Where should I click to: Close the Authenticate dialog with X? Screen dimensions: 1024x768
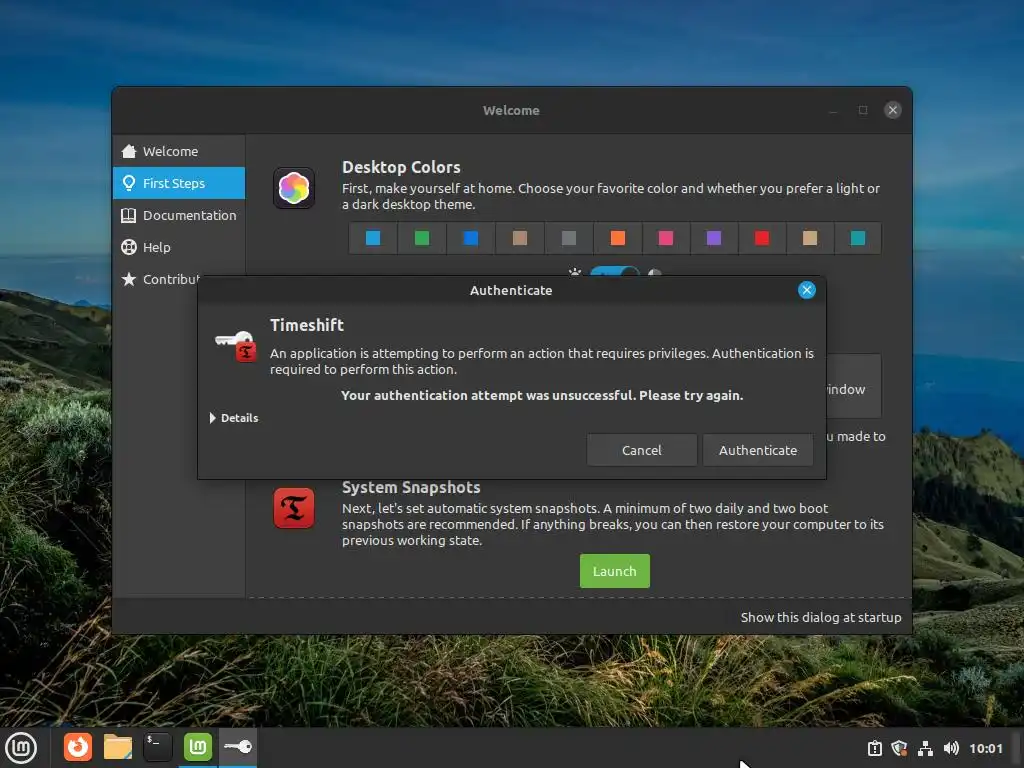(807, 290)
